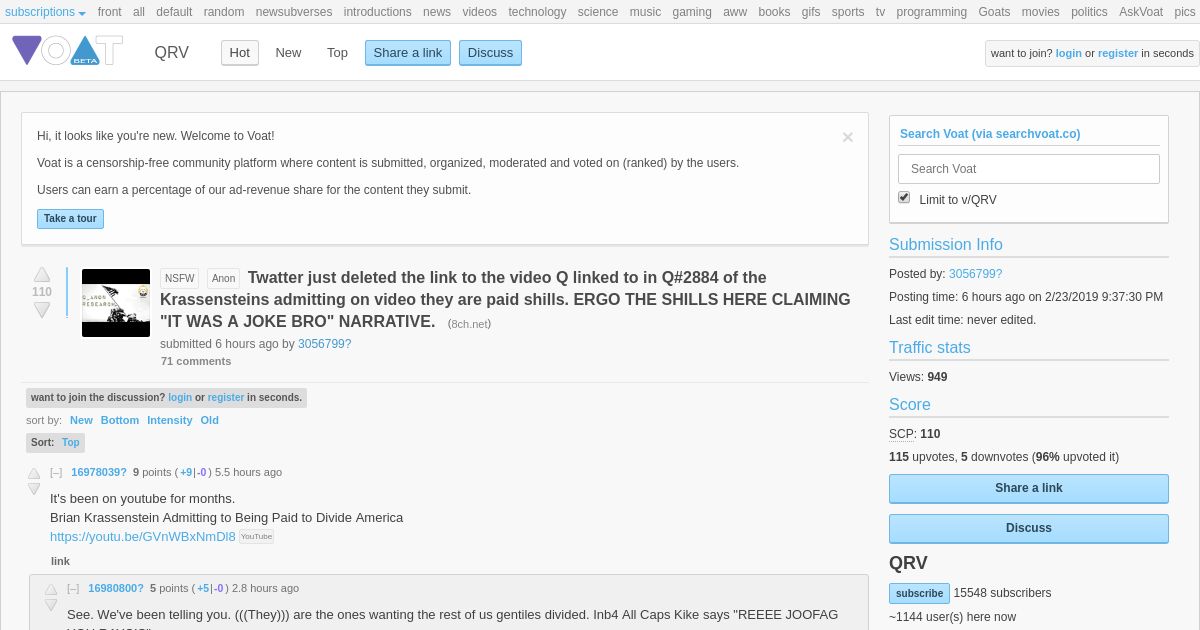
Task: Open Goats subverse in top bar
Action: pyautogui.click(x=994, y=12)
